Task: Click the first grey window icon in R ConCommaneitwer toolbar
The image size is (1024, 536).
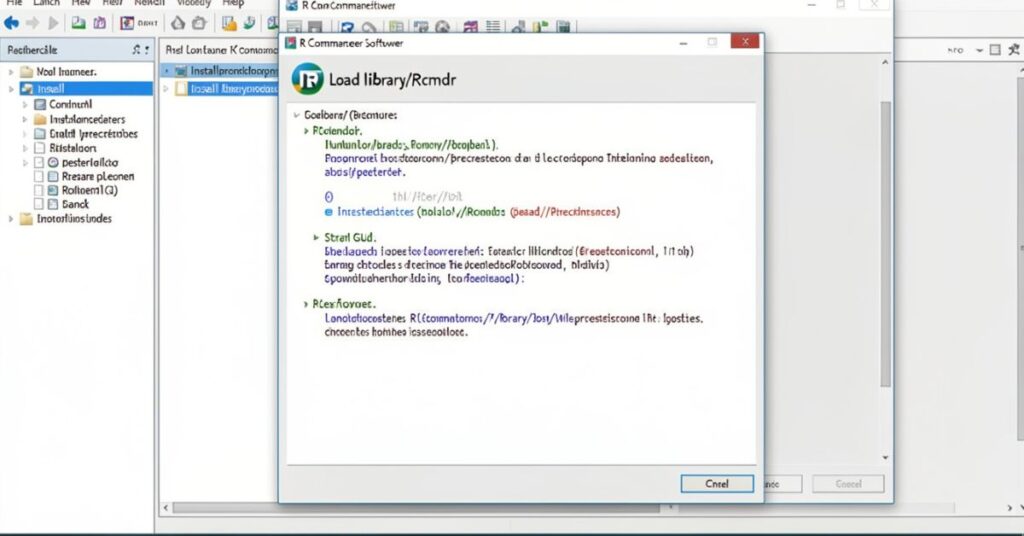Action: tap(295, 27)
